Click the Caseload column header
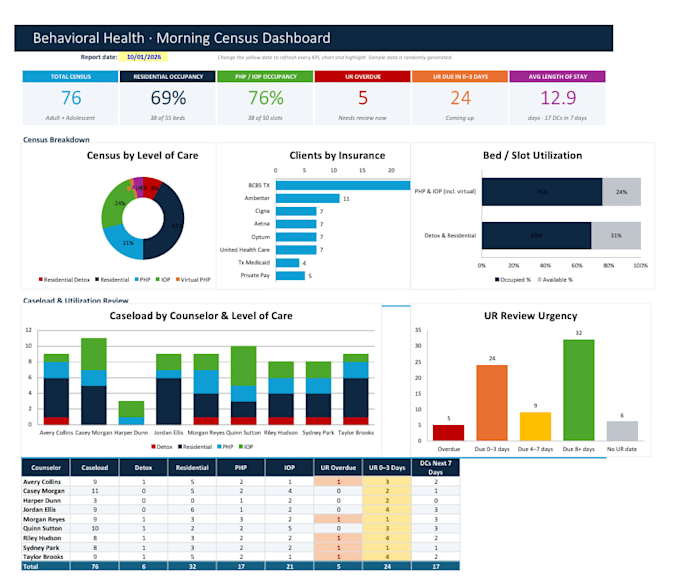This screenshot has height=583, width=680. [x=95, y=468]
